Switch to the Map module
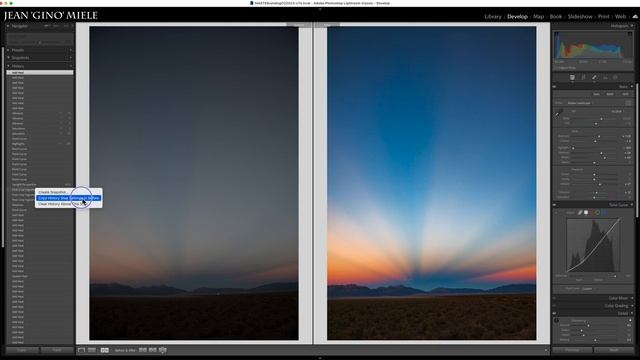This screenshot has height=360, width=640. tap(538, 17)
